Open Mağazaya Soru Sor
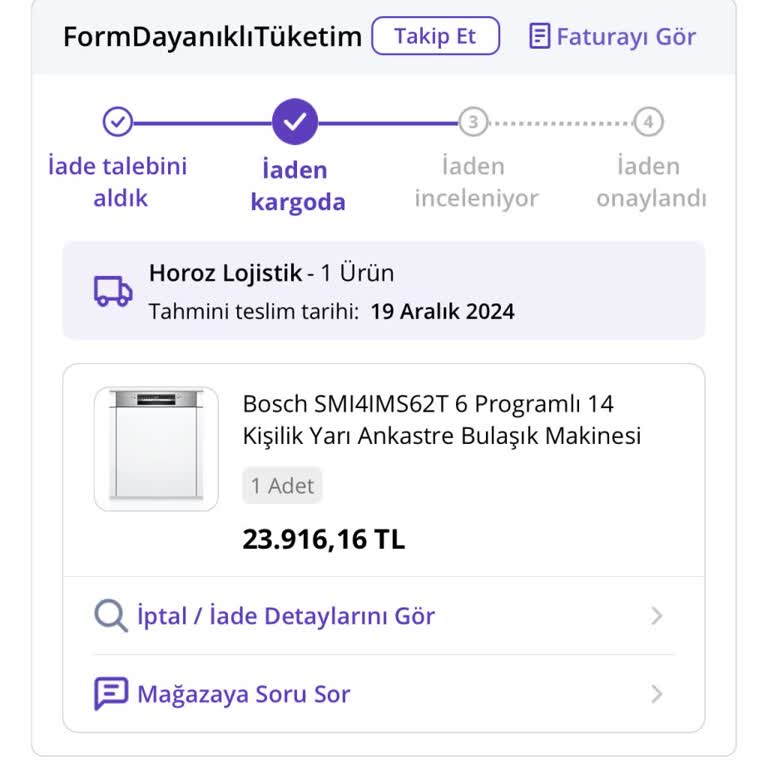 (384, 694)
